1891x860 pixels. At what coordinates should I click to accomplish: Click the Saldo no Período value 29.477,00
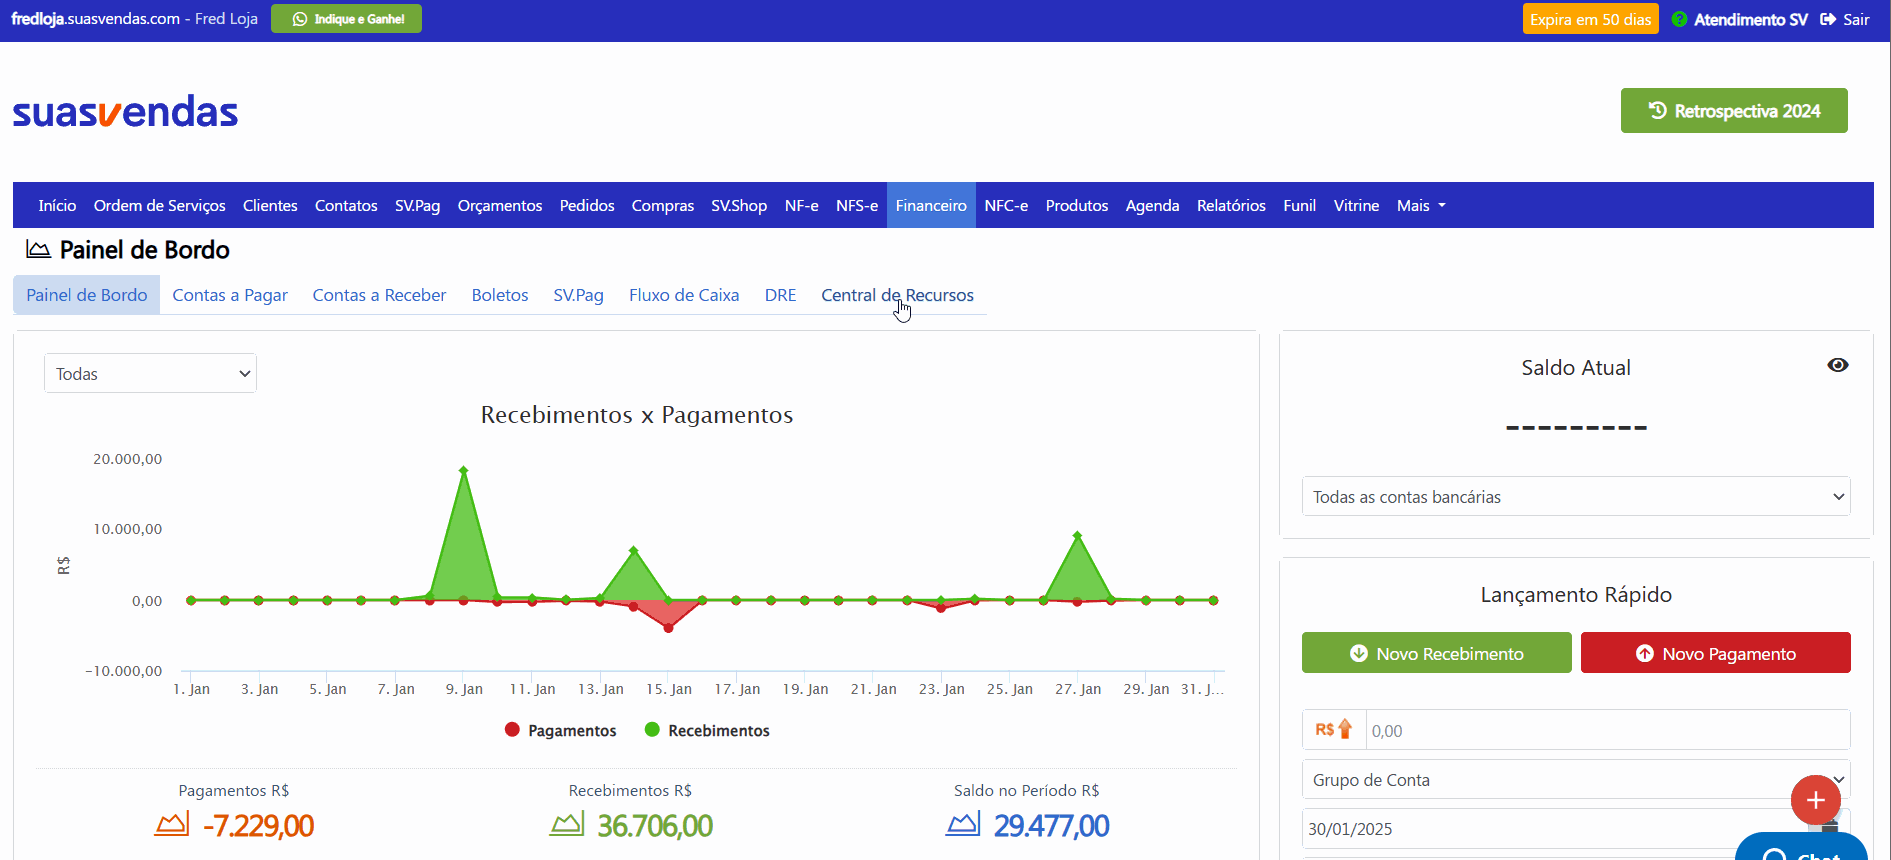click(x=1051, y=826)
